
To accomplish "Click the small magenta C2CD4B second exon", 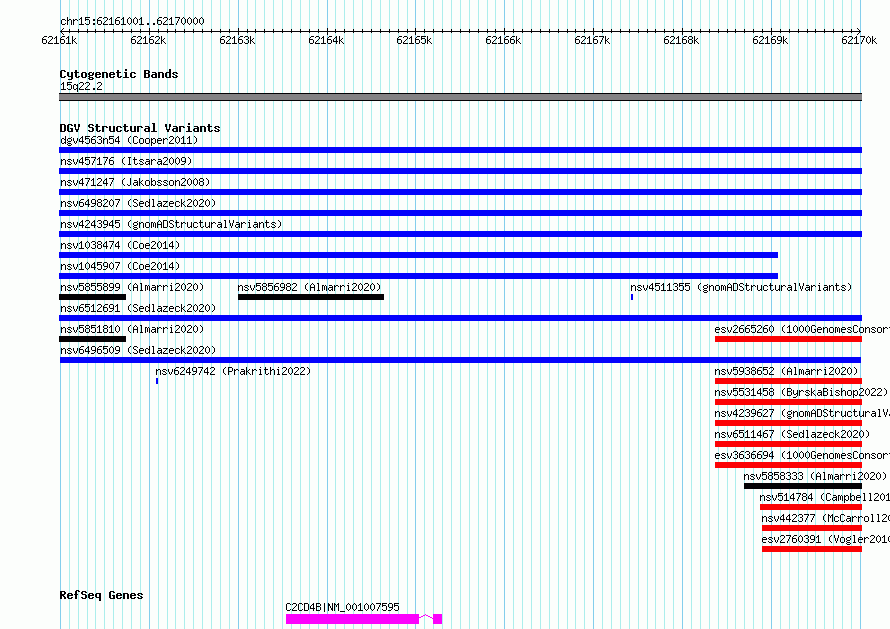I will (438, 619).
